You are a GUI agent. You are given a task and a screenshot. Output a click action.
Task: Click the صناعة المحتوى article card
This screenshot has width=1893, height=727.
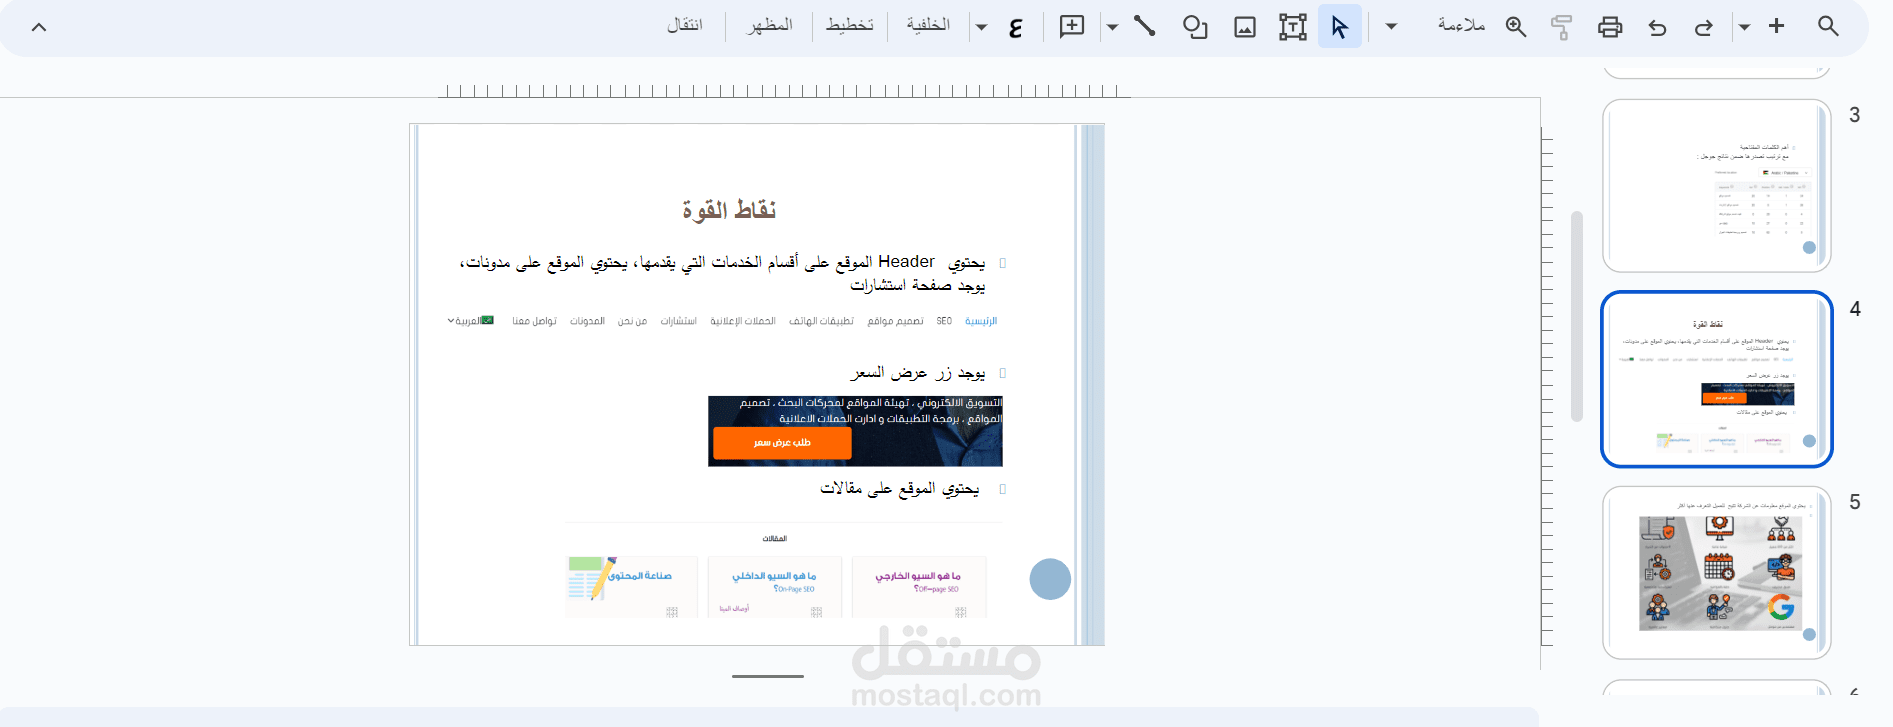[x=631, y=586]
